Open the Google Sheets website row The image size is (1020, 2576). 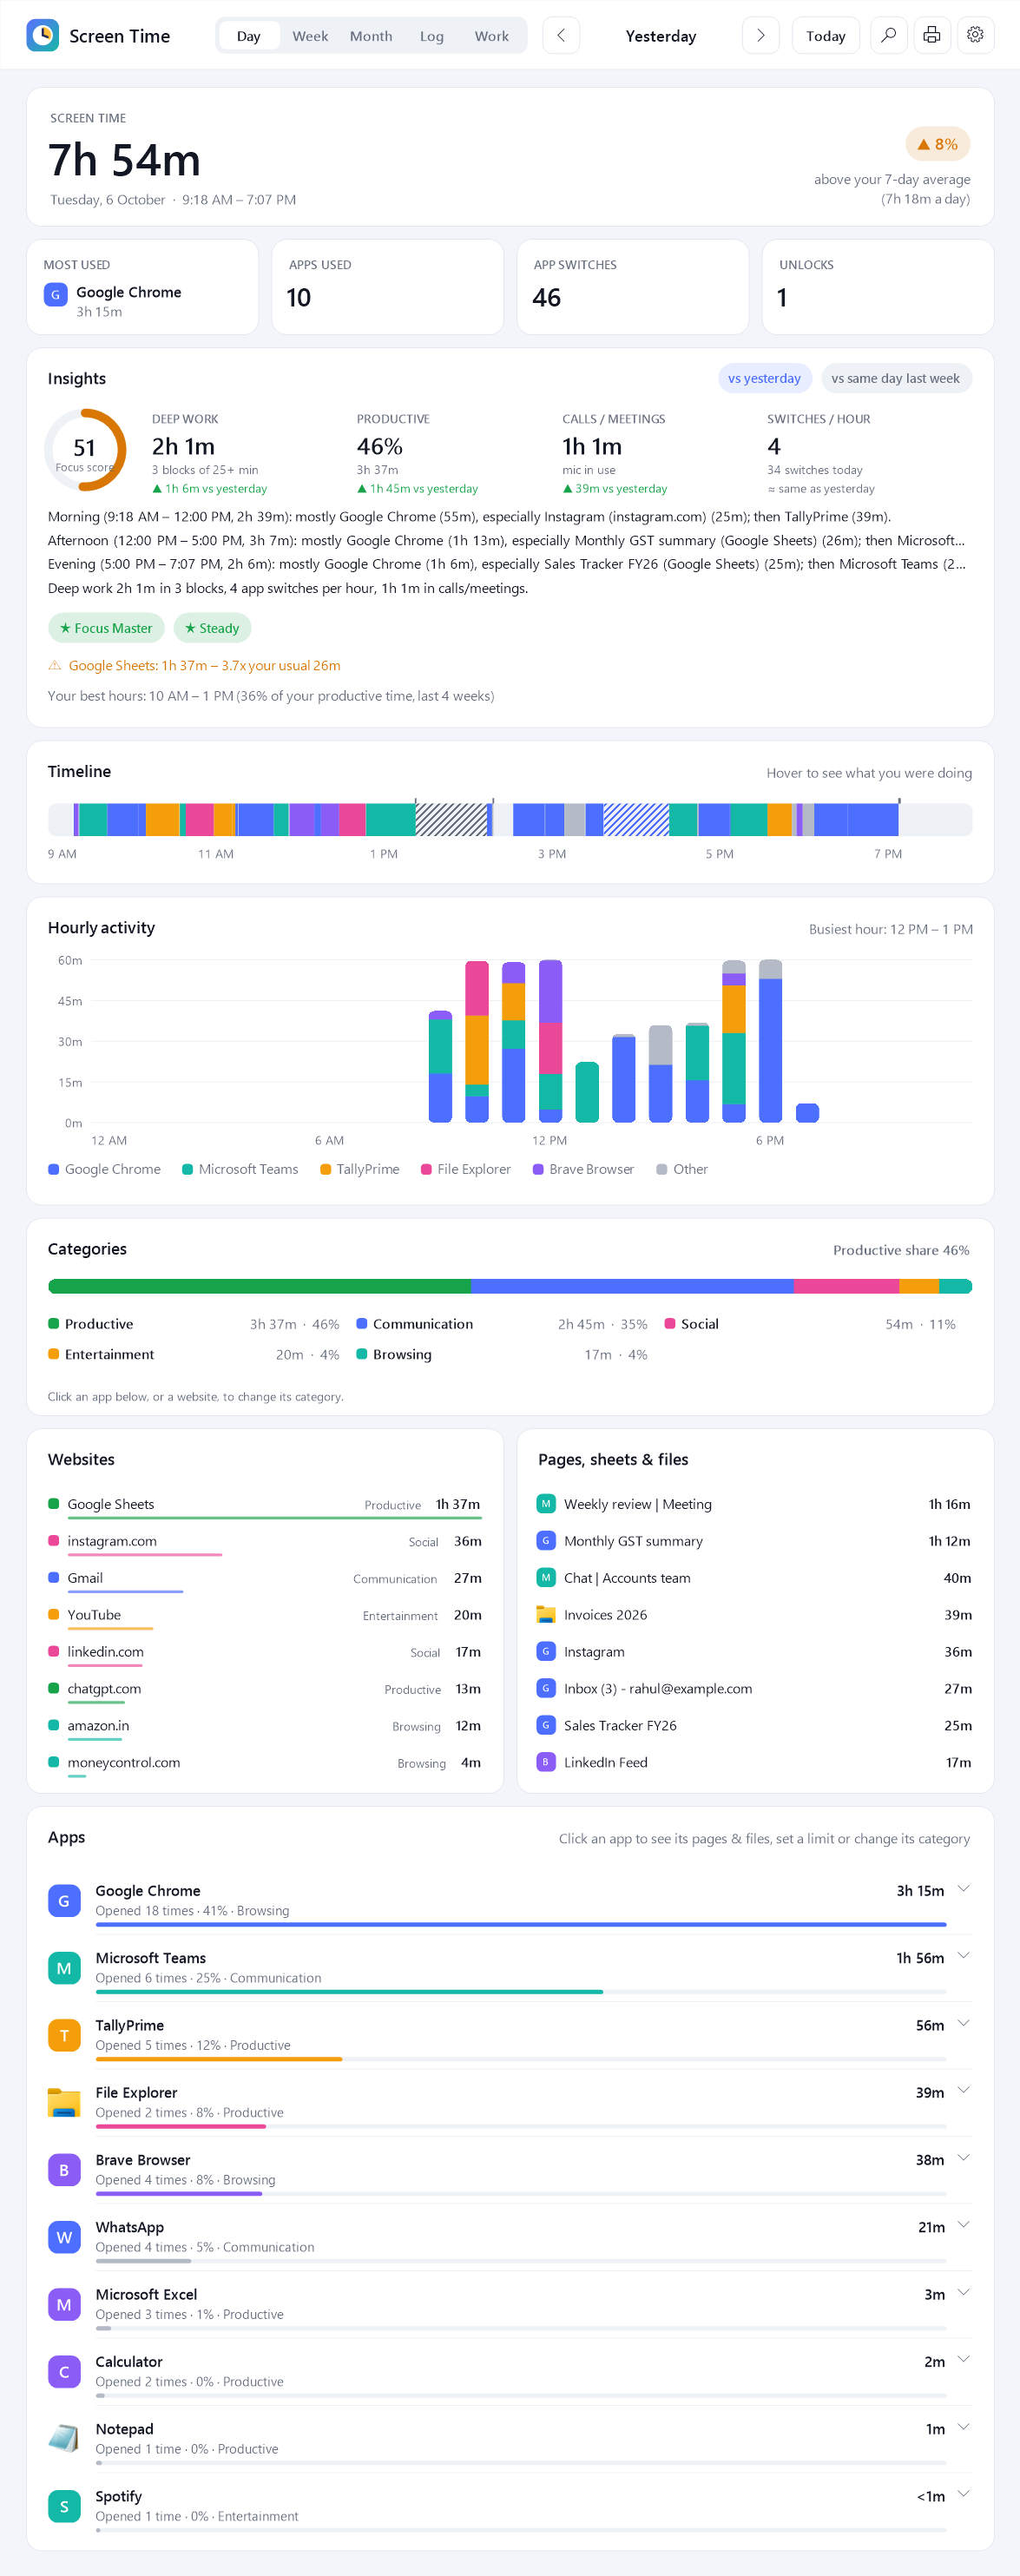coord(265,1505)
